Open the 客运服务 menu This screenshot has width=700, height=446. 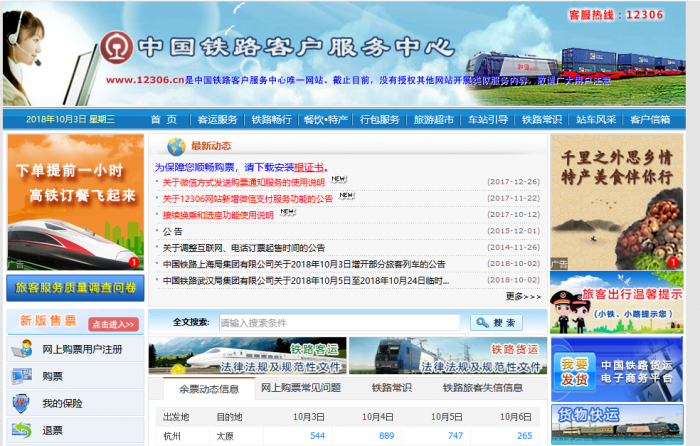(217, 120)
